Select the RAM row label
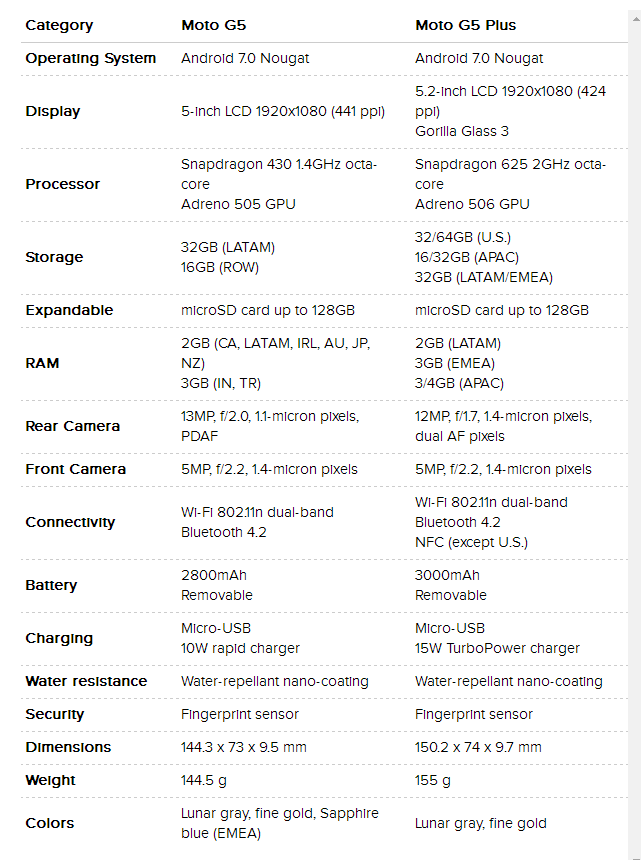Image resolution: width=641 pixels, height=860 pixels. coord(42,363)
